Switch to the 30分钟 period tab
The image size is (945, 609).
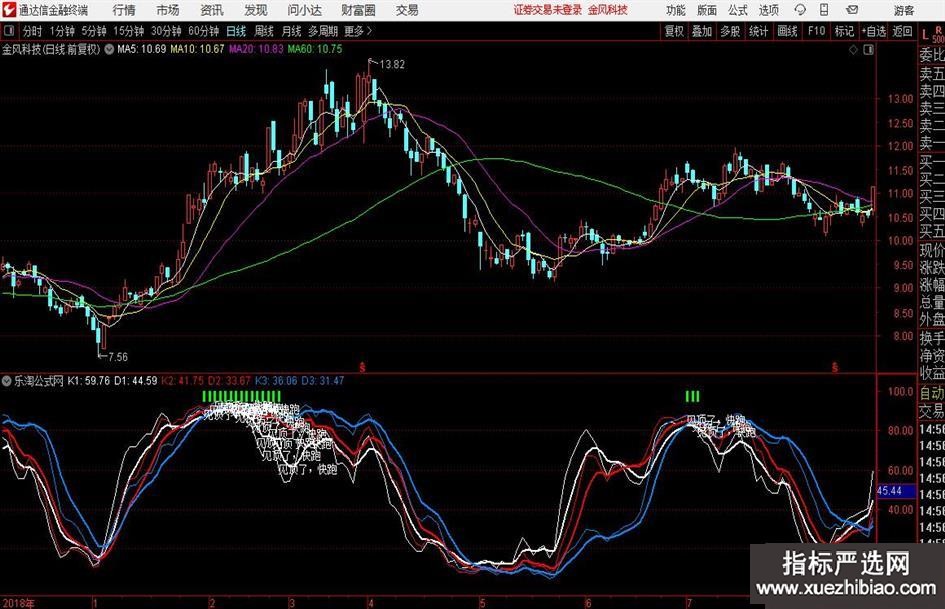[x=166, y=31]
